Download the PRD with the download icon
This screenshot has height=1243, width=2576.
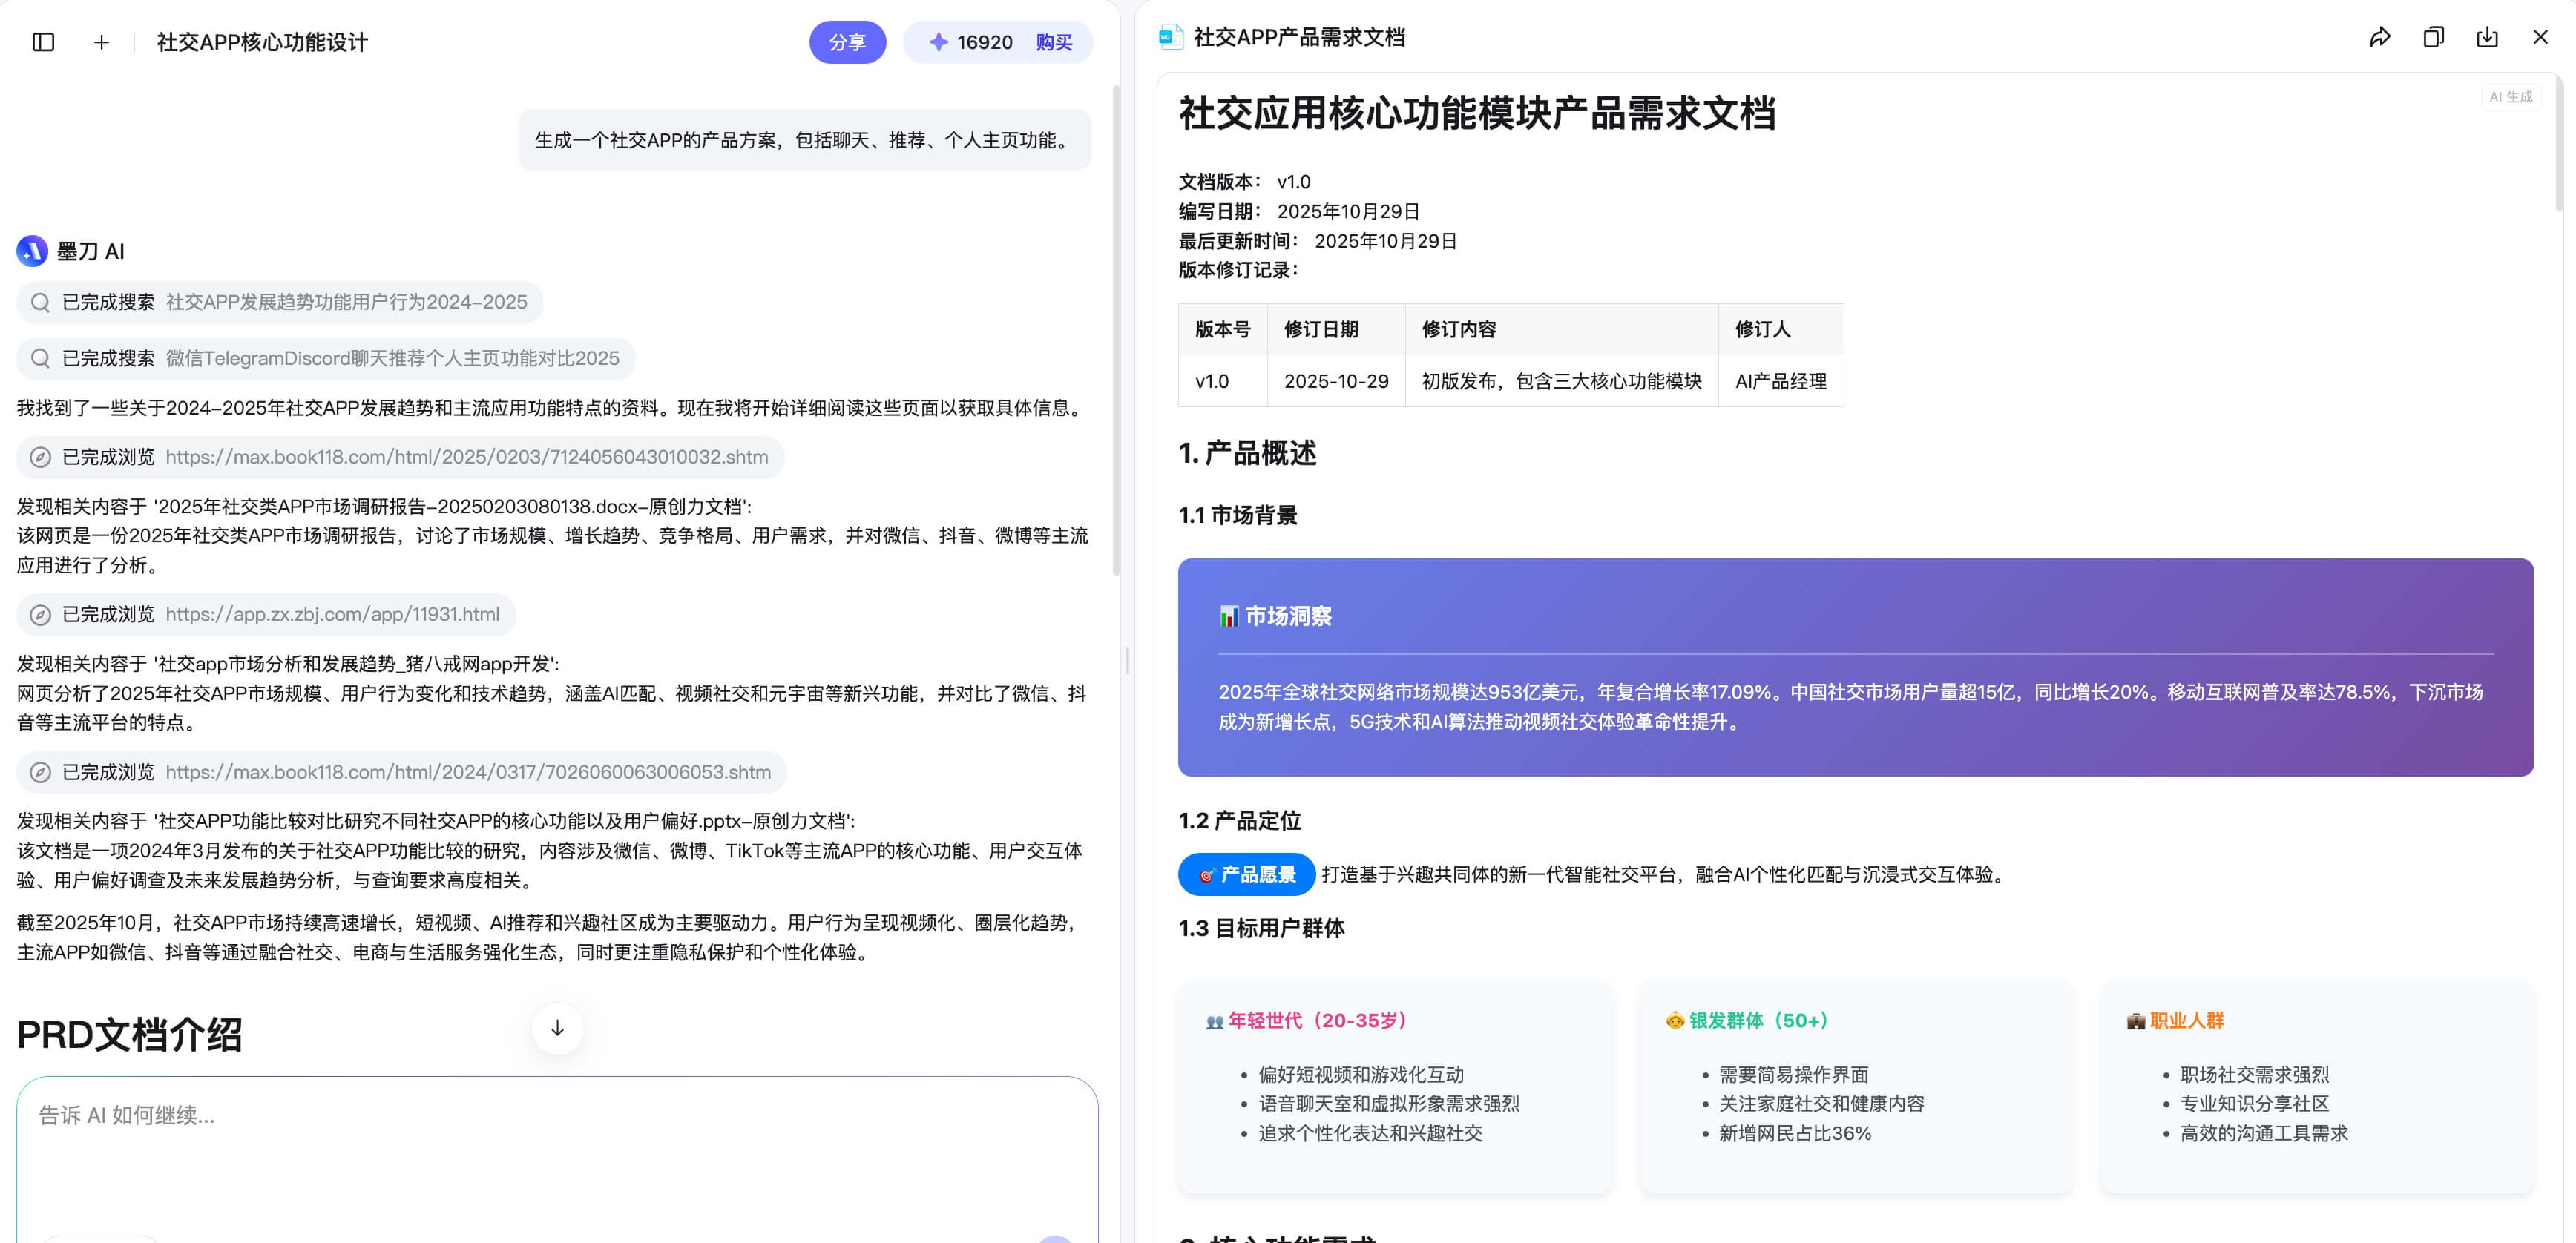[2487, 37]
